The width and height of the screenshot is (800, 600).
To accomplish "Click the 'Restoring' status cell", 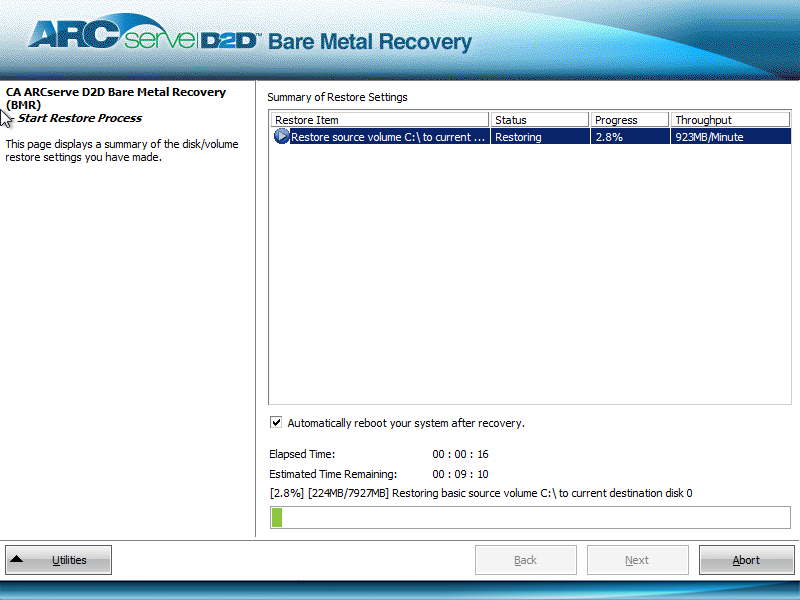I will coord(540,137).
